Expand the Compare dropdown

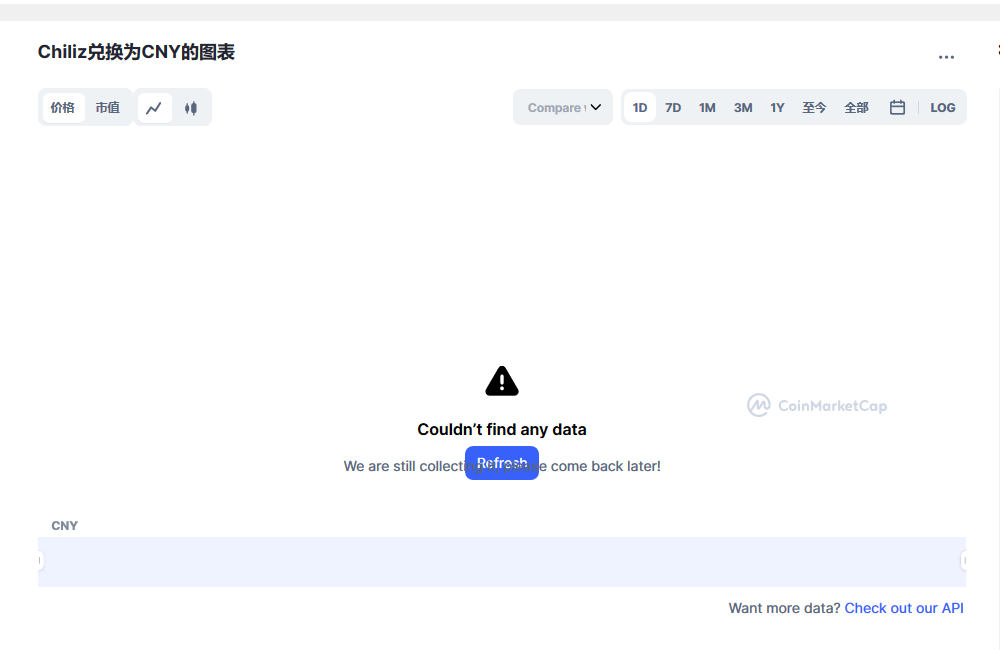point(563,107)
